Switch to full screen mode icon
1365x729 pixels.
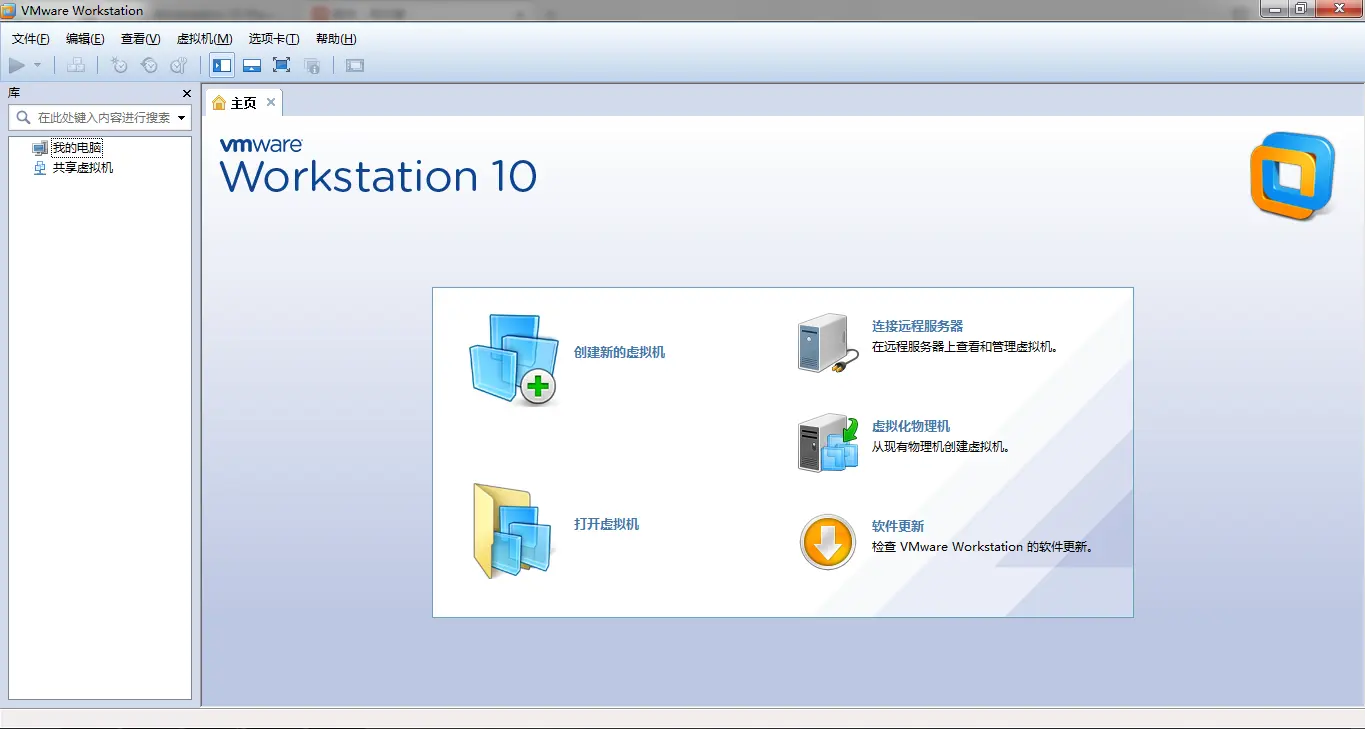point(282,65)
